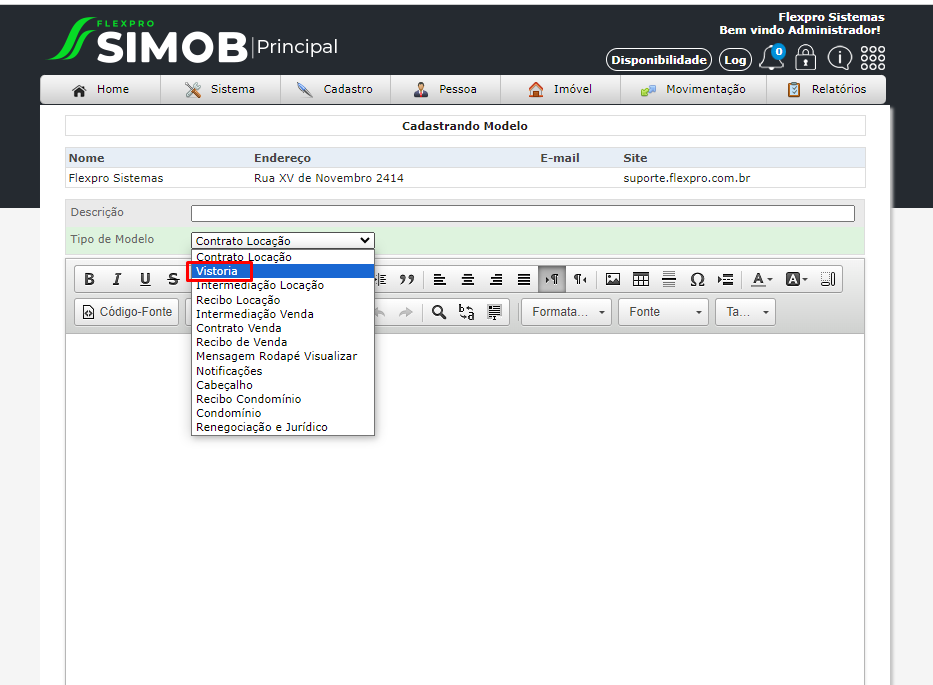Image resolution: width=933 pixels, height=685 pixels.
Task: Toggle strikethrough formatting
Action: (x=173, y=279)
